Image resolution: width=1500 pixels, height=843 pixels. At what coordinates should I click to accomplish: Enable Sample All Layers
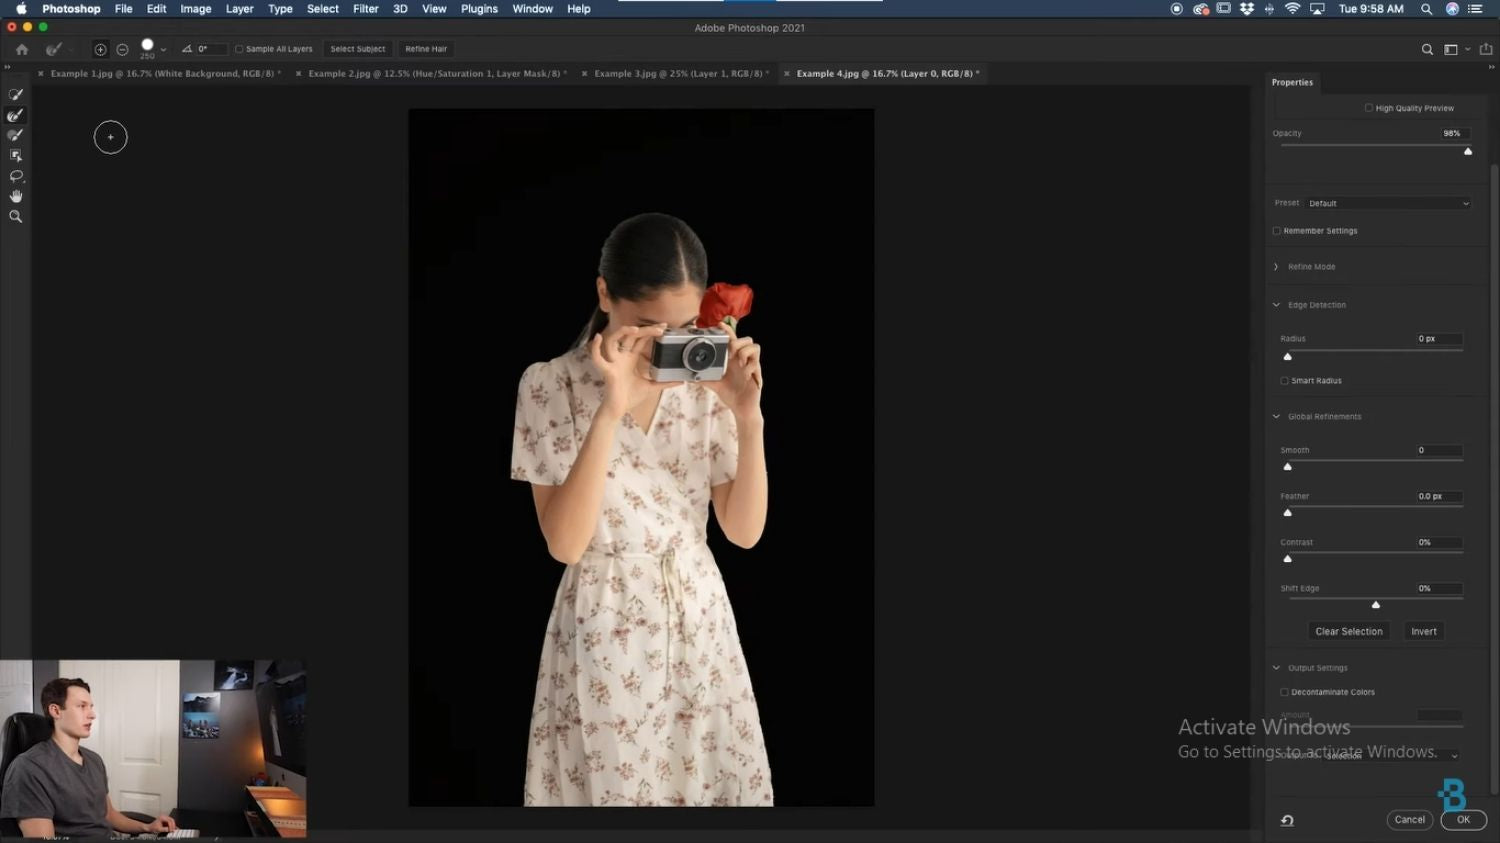click(240, 48)
